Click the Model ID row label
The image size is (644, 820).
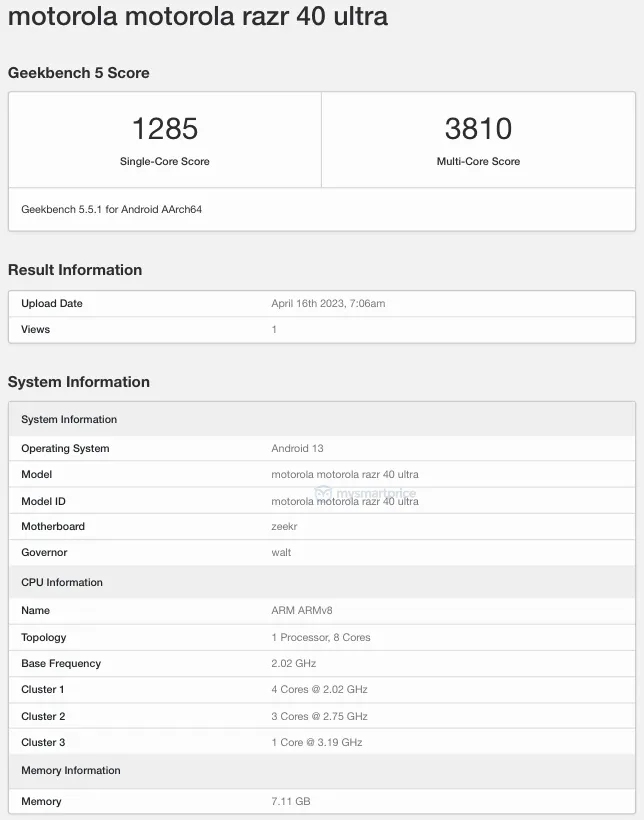pyautogui.click(x=43, y=501)
